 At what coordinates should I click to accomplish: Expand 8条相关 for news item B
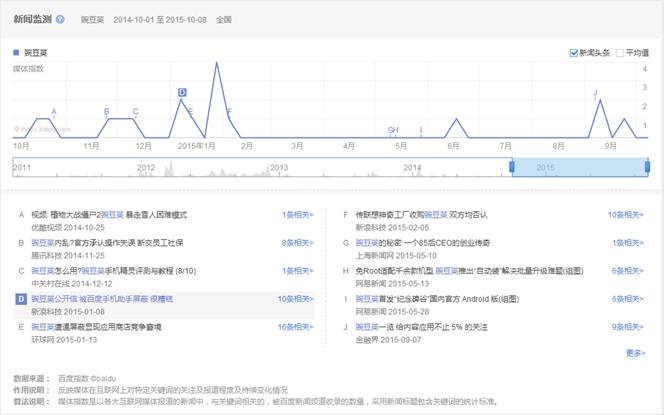point(297,243)
